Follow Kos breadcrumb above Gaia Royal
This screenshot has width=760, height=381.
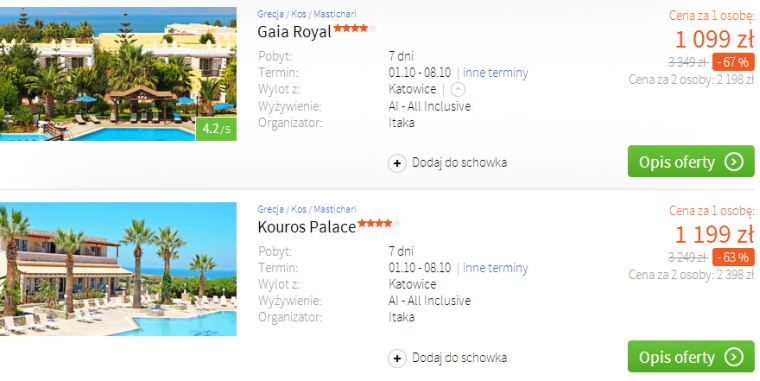(299, 14)
